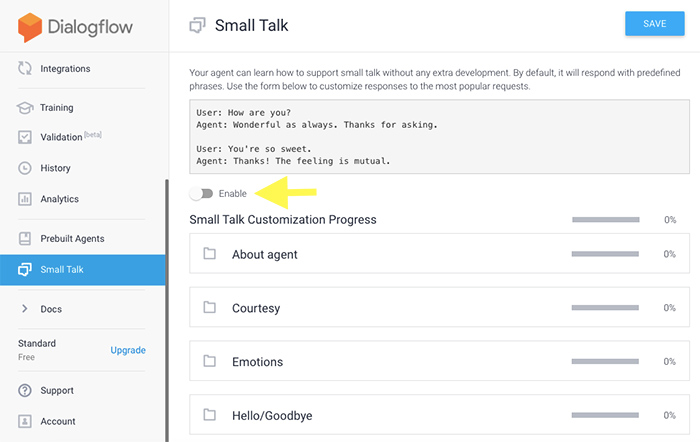
Task: Open Integrations via its circular arrows icon
Action: (x=25, y=68)
